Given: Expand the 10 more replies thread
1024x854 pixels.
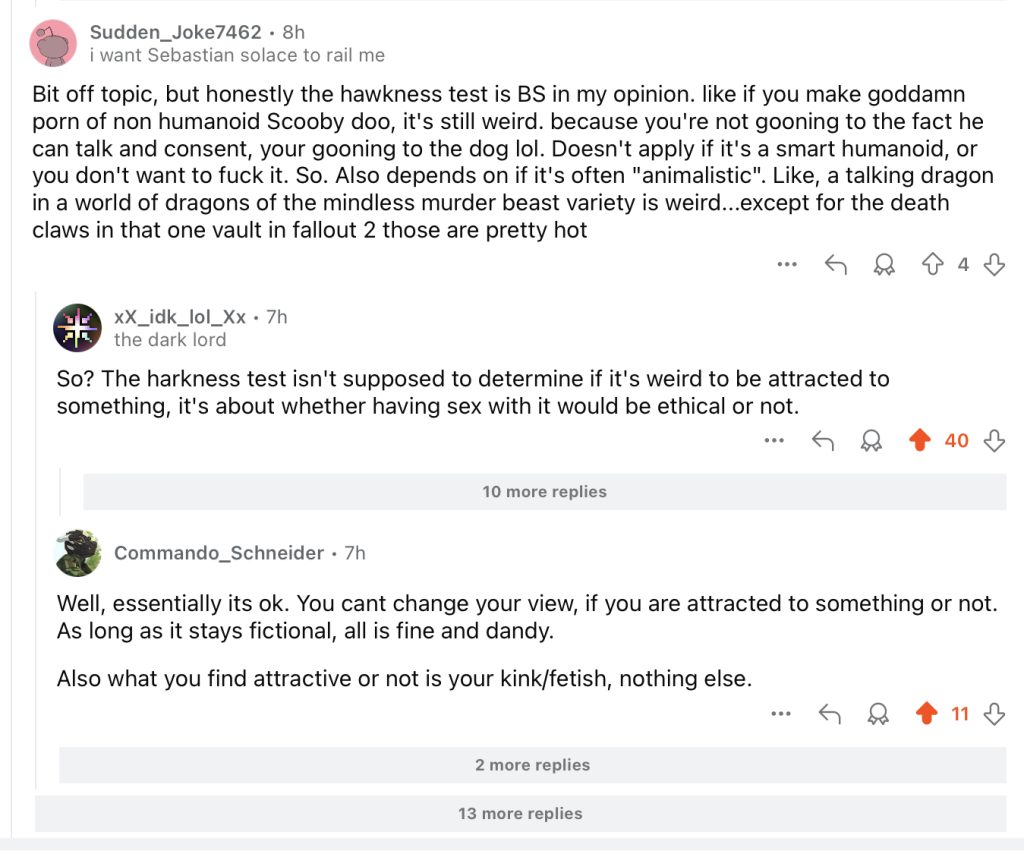Looking at the screenshot, I should [x=544, y=492].
